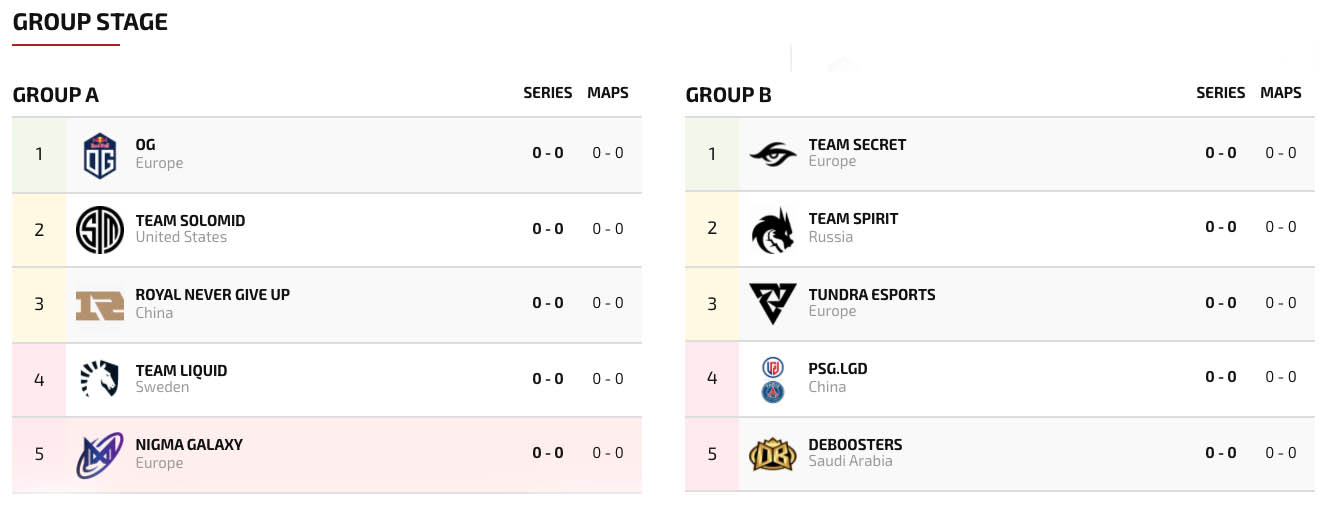Image resolution: width=1332 pixels, height=506 pixels.
Task: Click the Royal Never Give Up logo
Action: [100, 305]
